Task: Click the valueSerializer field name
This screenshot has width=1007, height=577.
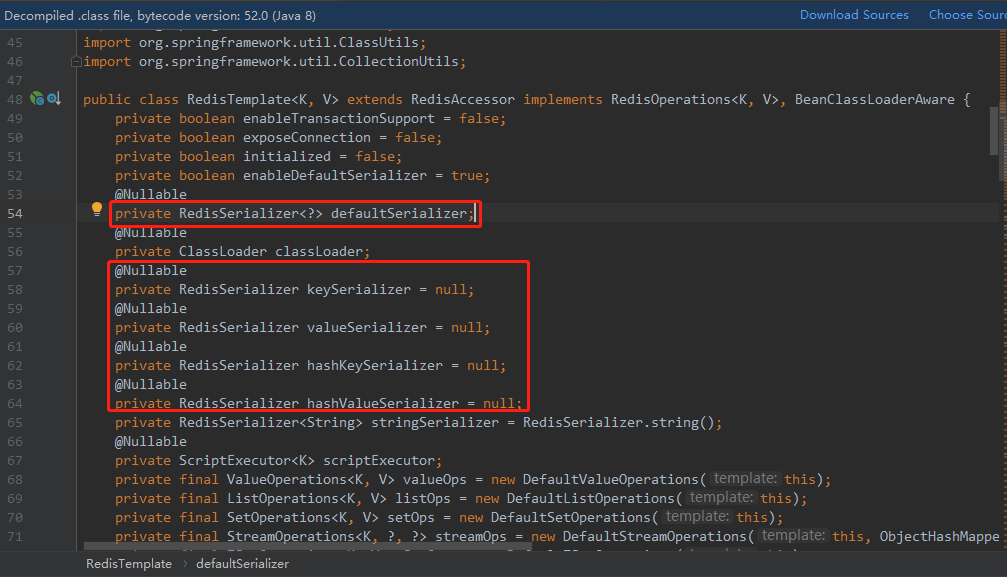Action: click(367, 327)
